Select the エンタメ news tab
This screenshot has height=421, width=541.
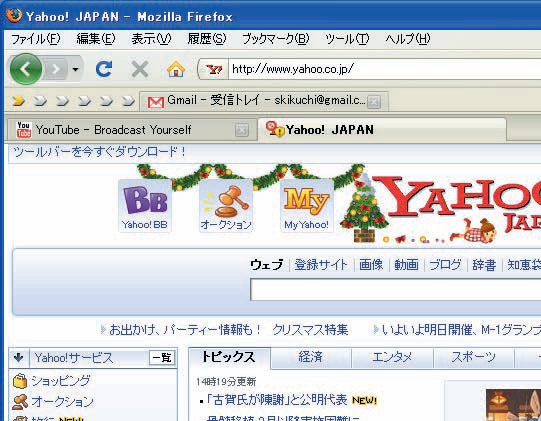point(392,358)
